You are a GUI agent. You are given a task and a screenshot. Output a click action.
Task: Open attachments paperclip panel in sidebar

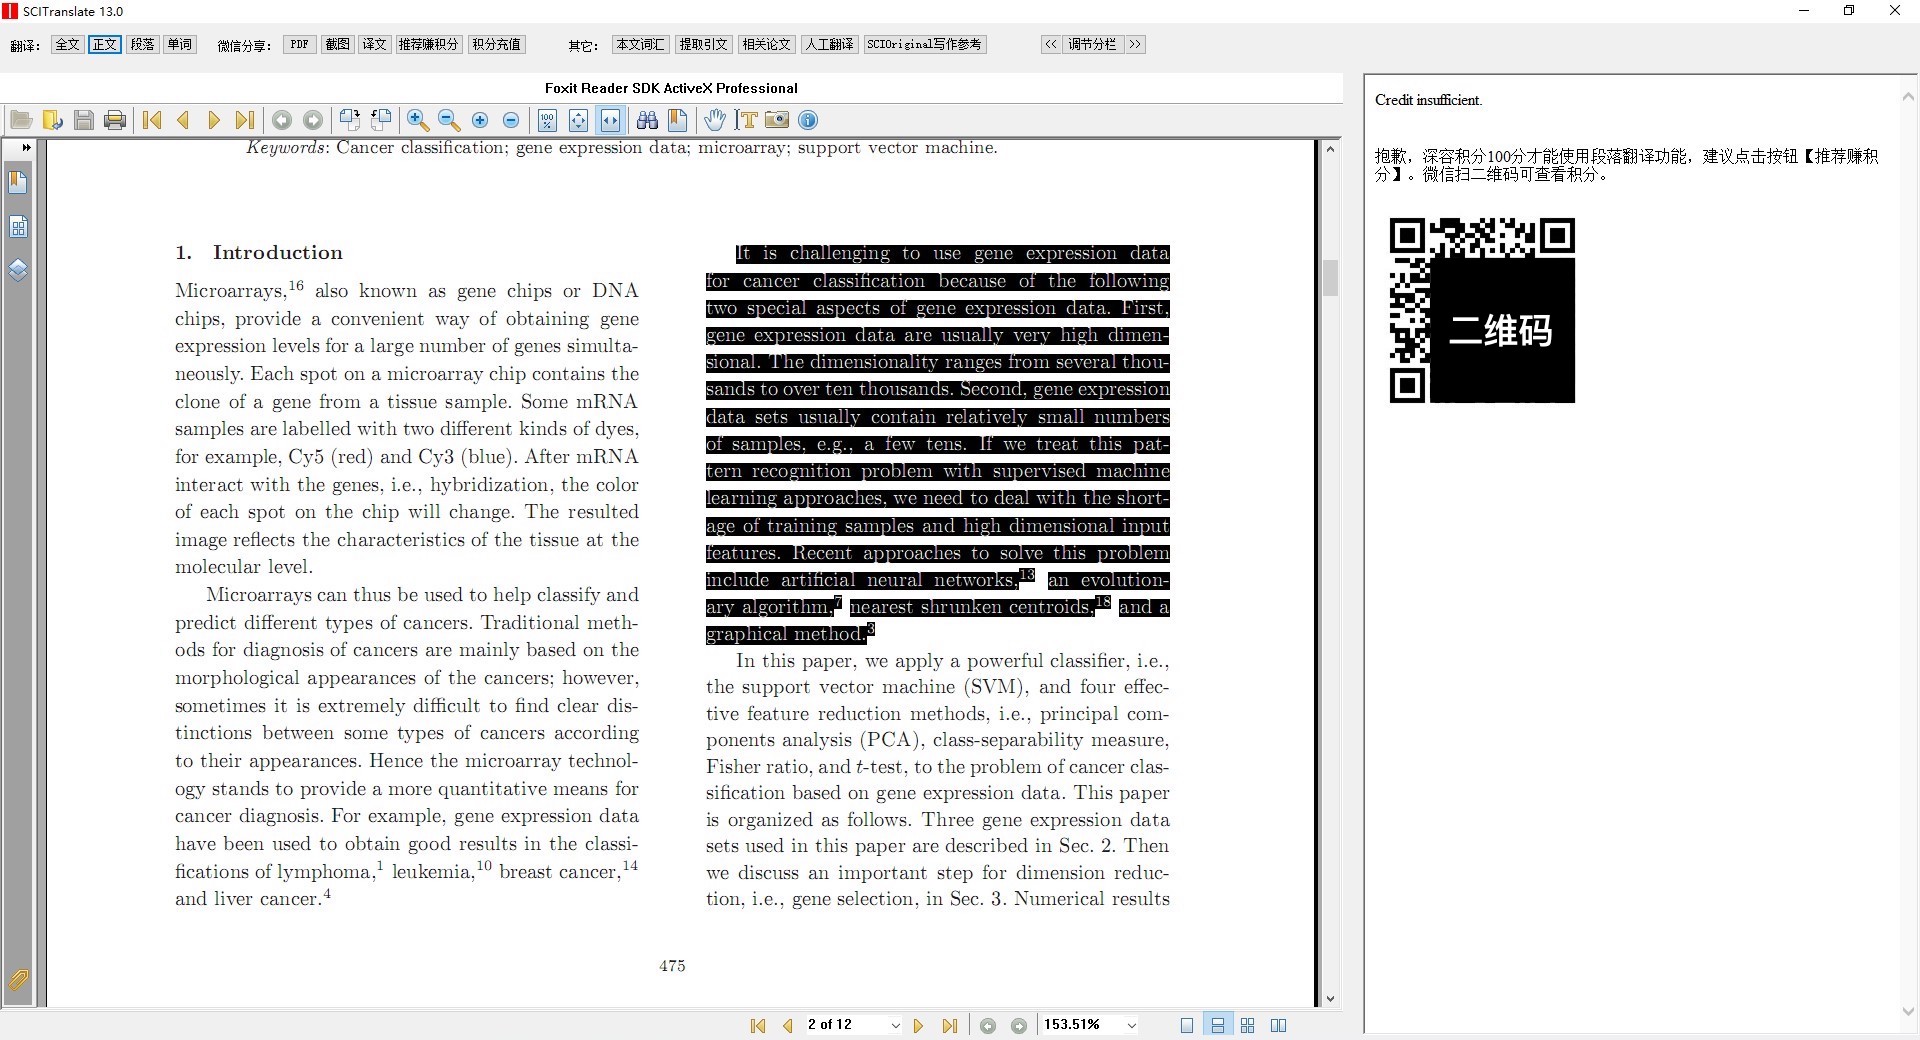click(x=18, y=980)
